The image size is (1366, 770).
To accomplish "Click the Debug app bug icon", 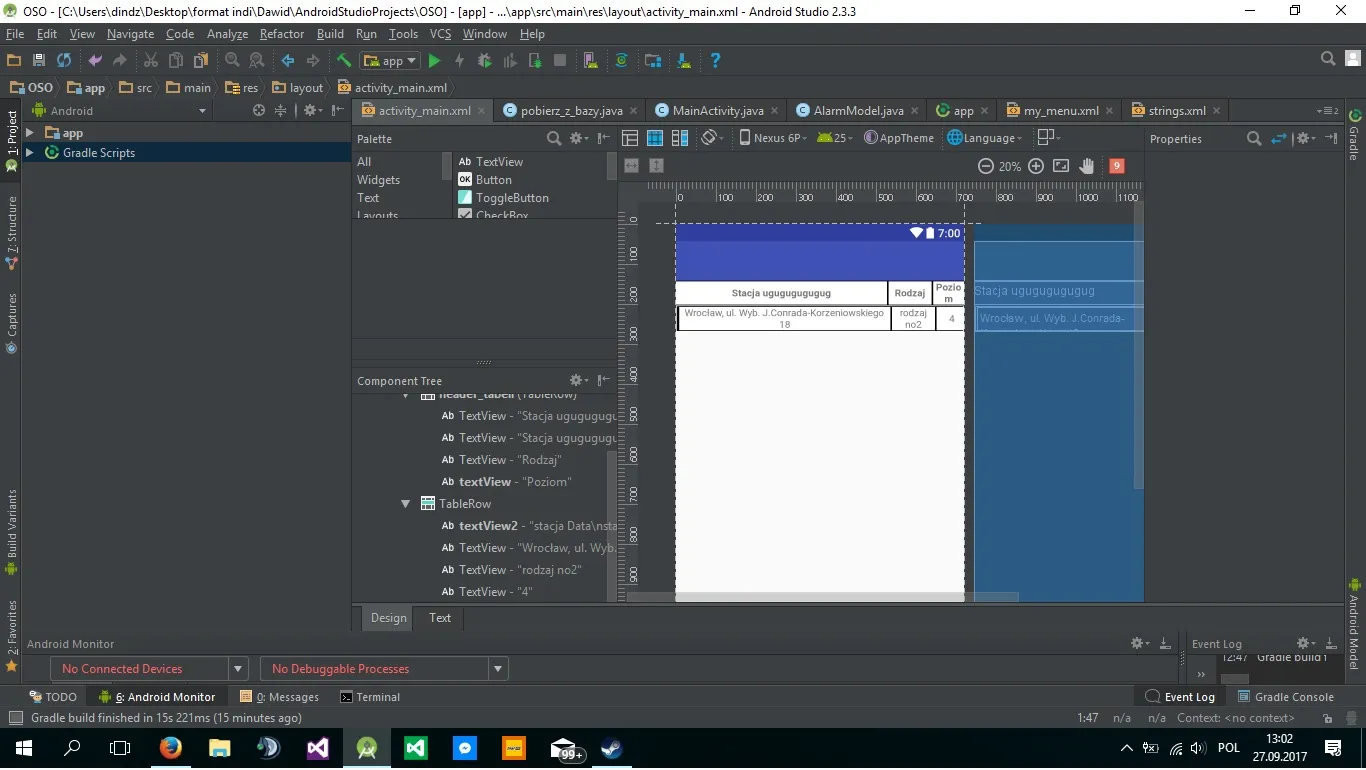I will 485,61.
